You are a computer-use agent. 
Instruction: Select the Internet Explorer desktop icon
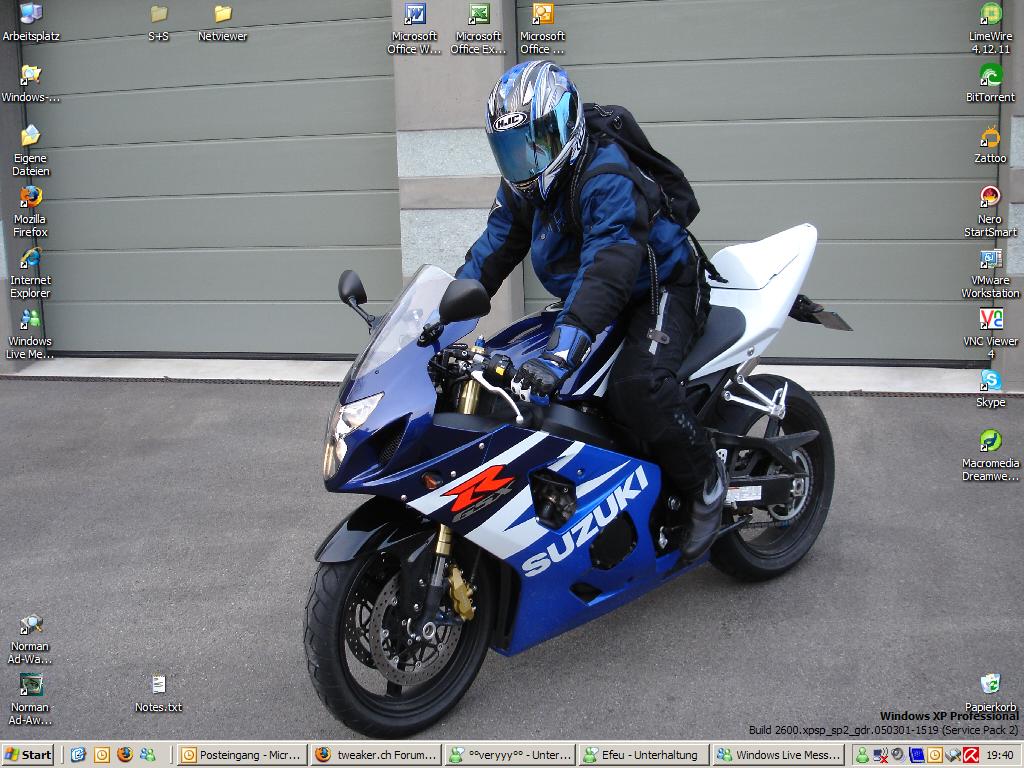click(30, 258)
